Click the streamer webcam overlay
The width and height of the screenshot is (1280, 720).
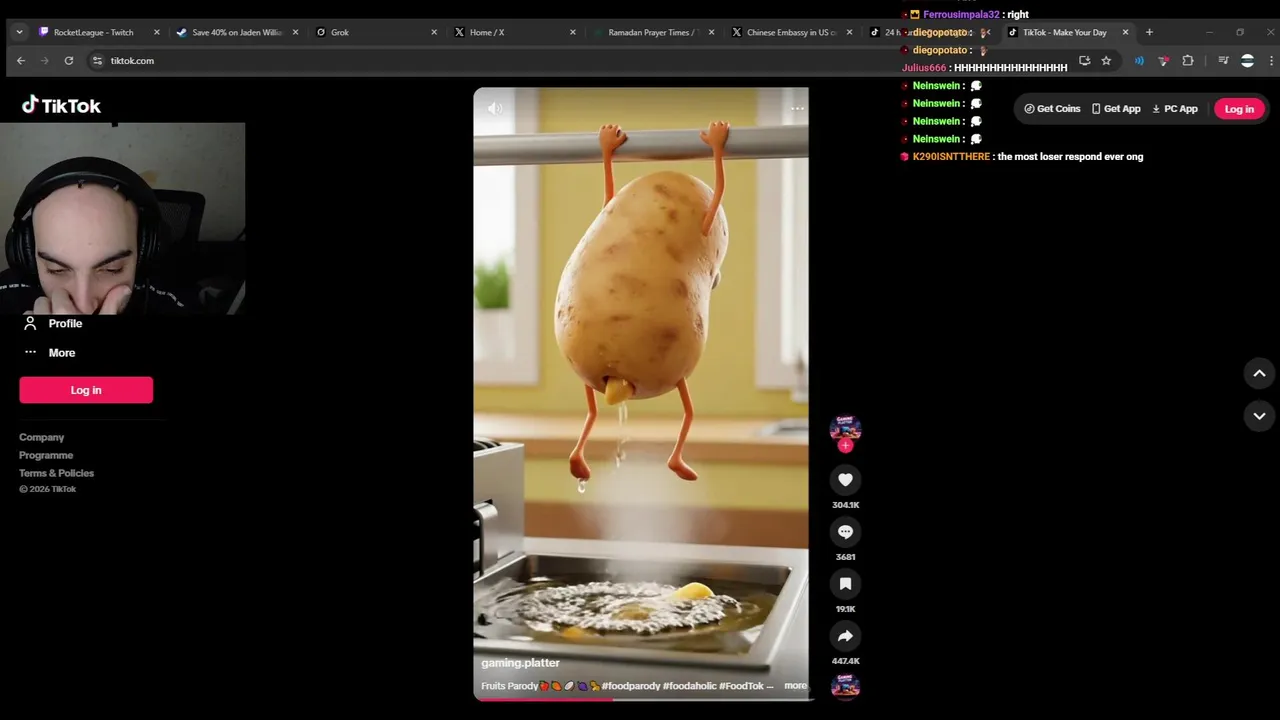122,218
